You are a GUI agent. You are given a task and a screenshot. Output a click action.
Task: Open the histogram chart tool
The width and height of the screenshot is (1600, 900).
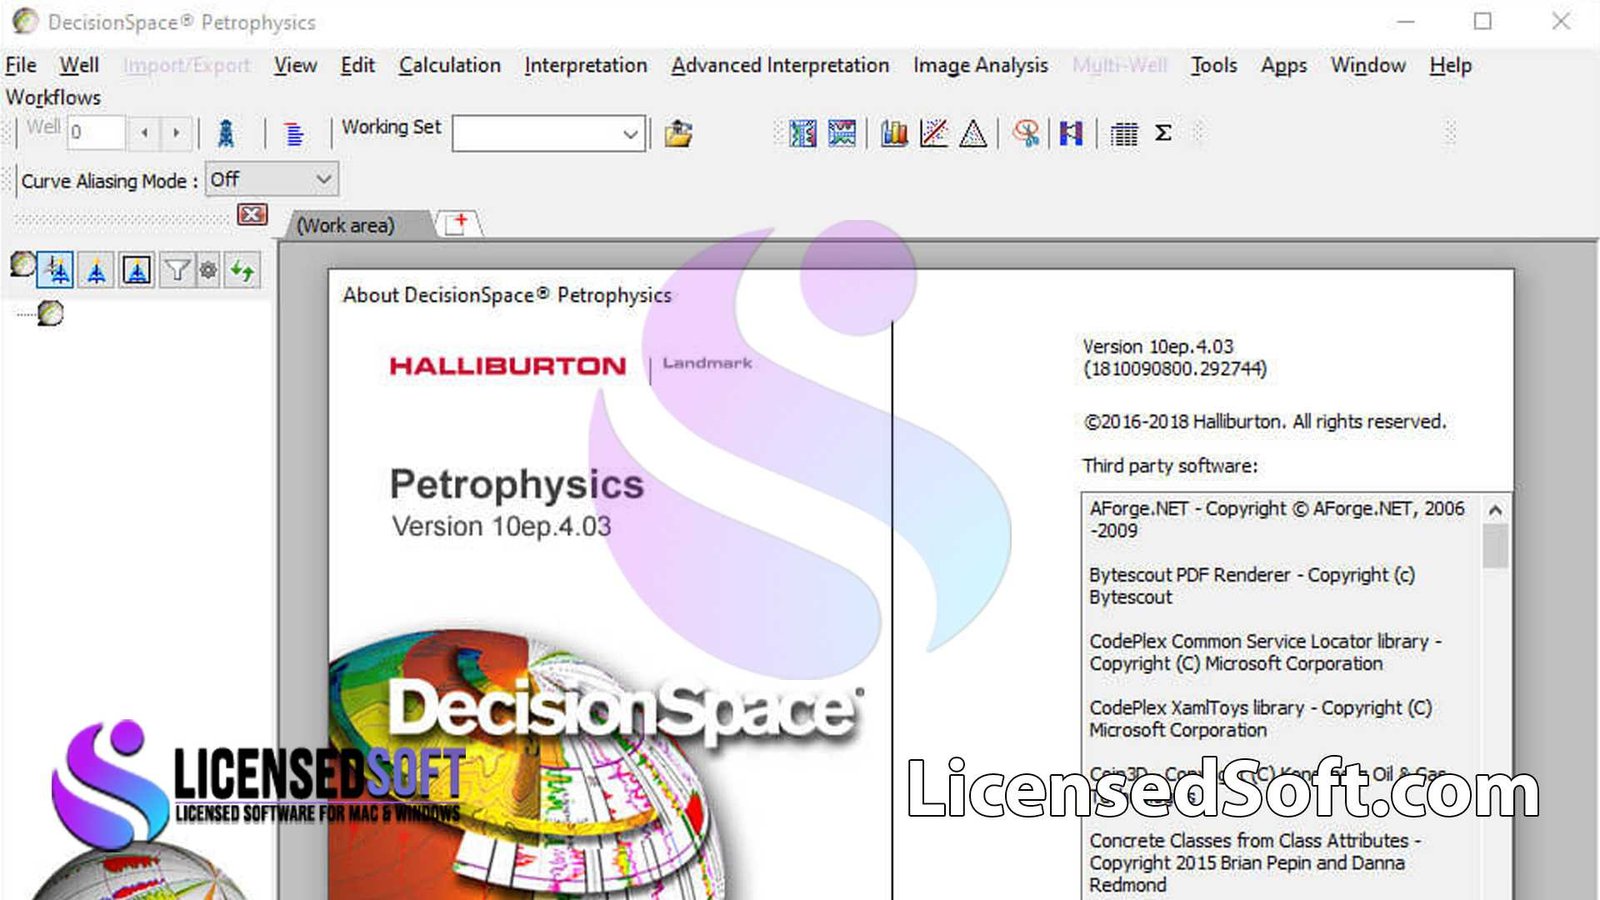(893, 131)
